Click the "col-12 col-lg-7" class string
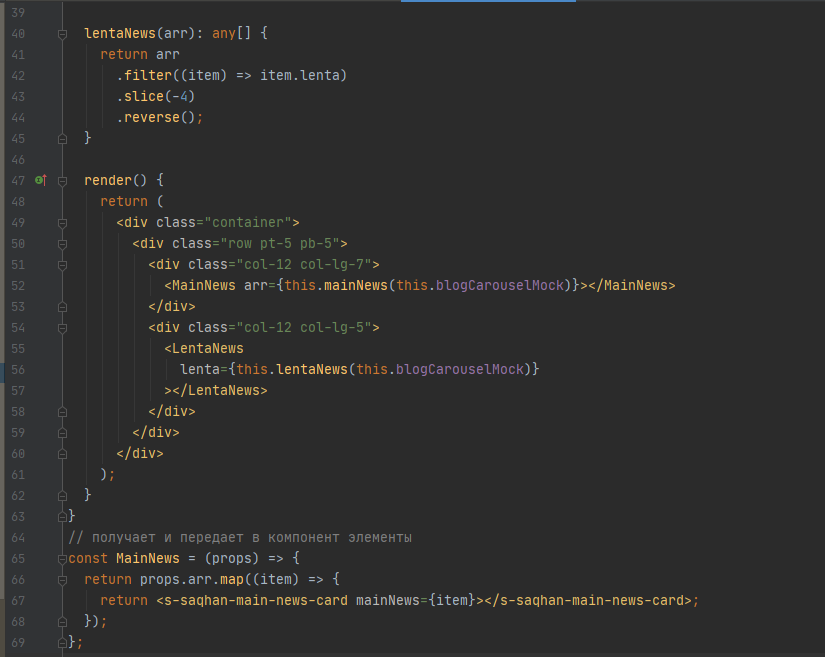Image resolution: width=825 pixels, height=657 pixels. click(x=304, y=265)
